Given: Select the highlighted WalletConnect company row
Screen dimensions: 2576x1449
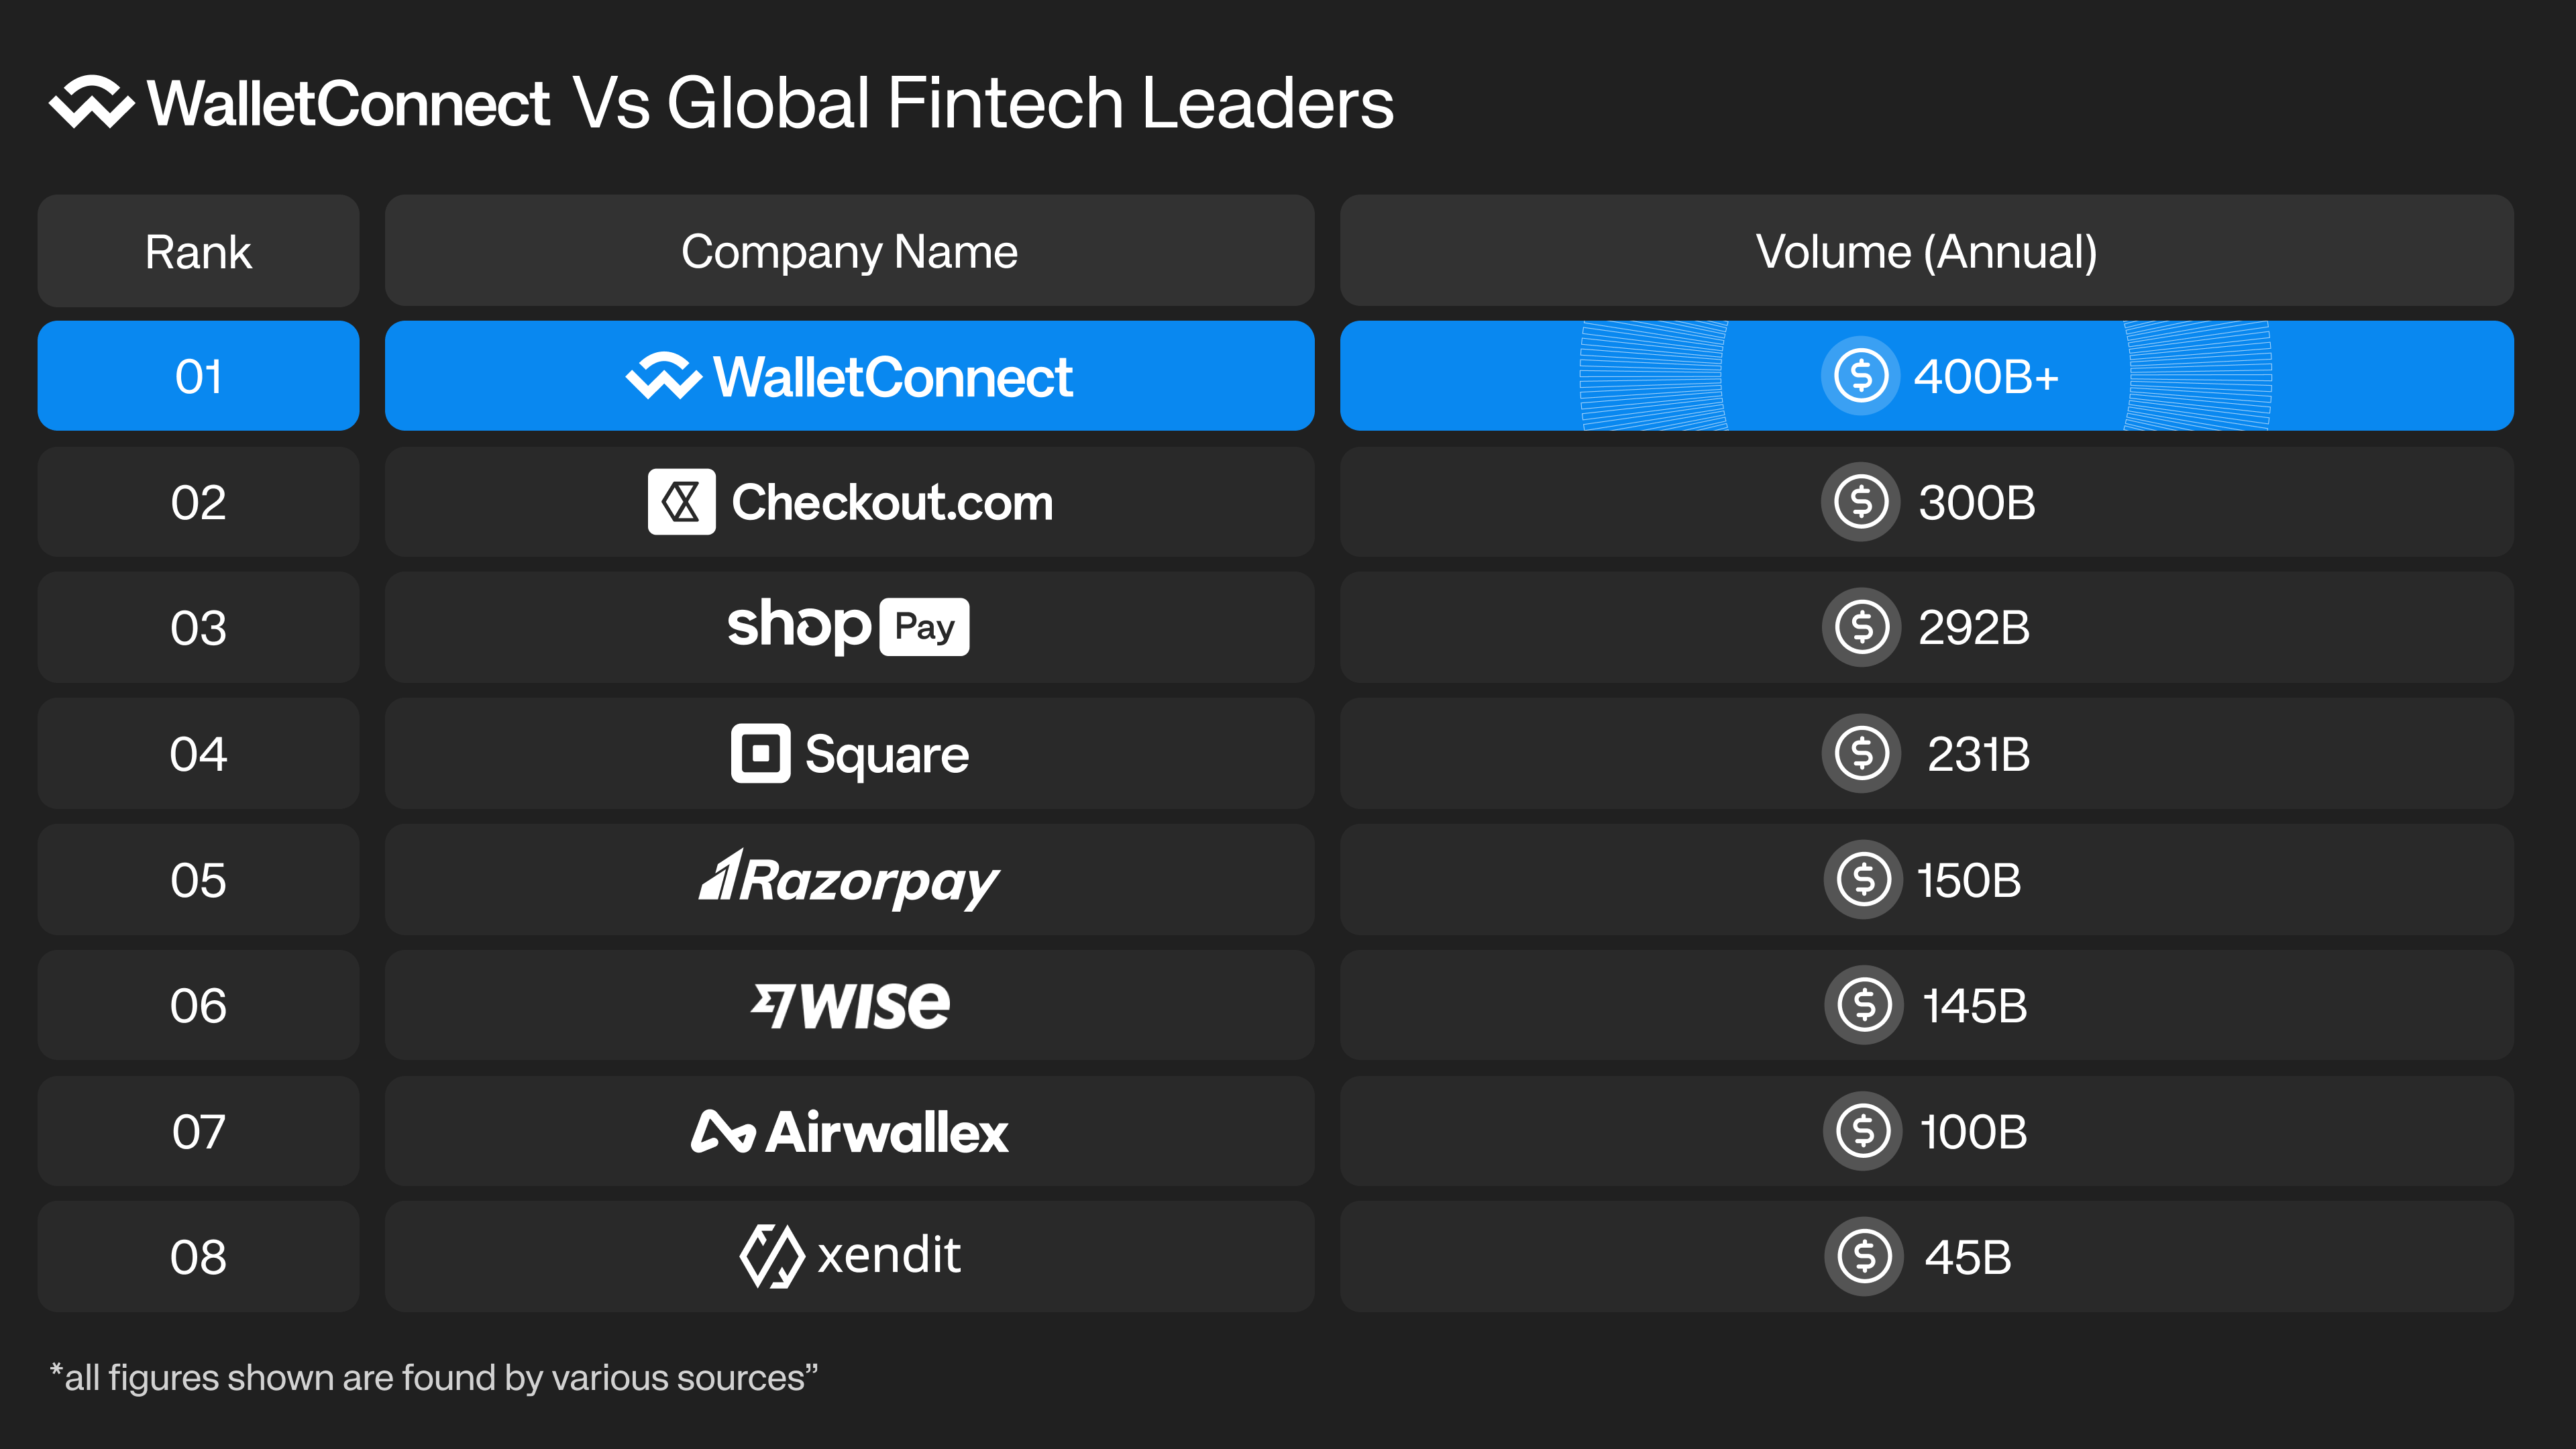Looking at the screenshot, I should tap(849, 376).
